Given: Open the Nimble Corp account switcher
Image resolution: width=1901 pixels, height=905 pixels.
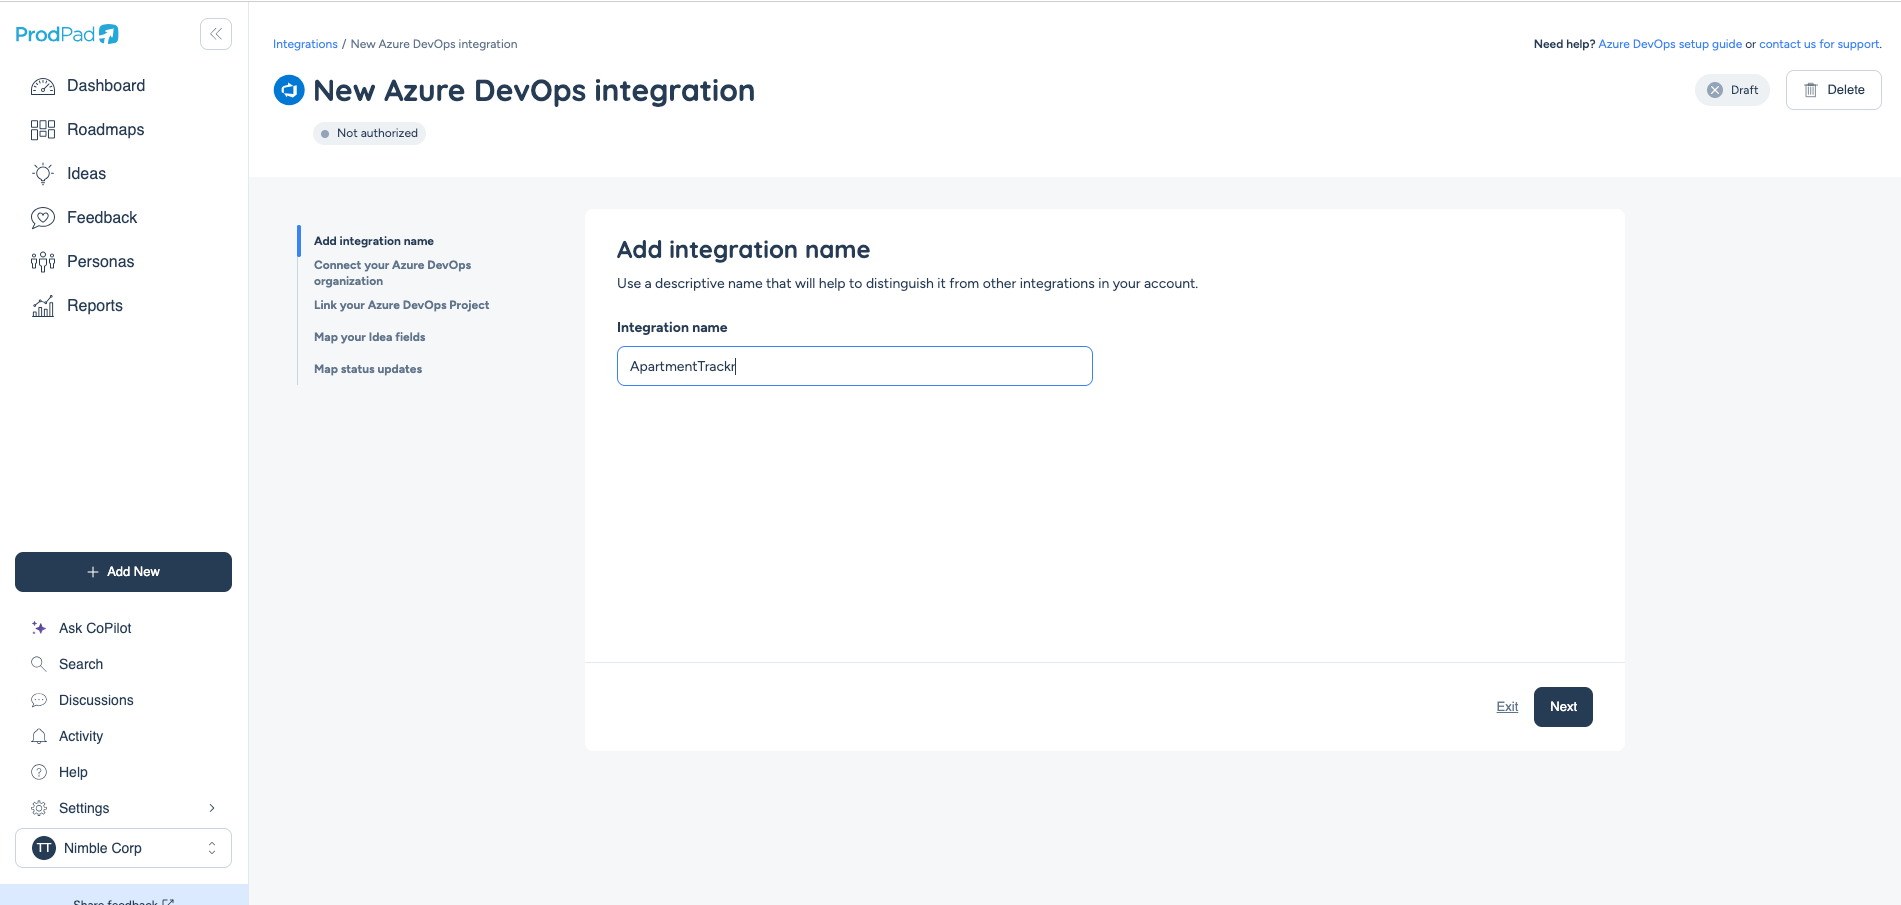Looking at the screenshot, I should (123, 848).
